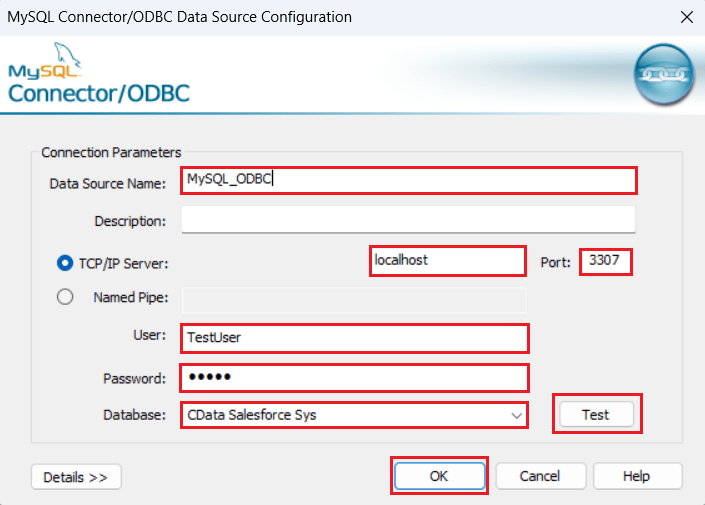
Task: Click the greyed-out Named Pipe text box
Action: (354, 298)
